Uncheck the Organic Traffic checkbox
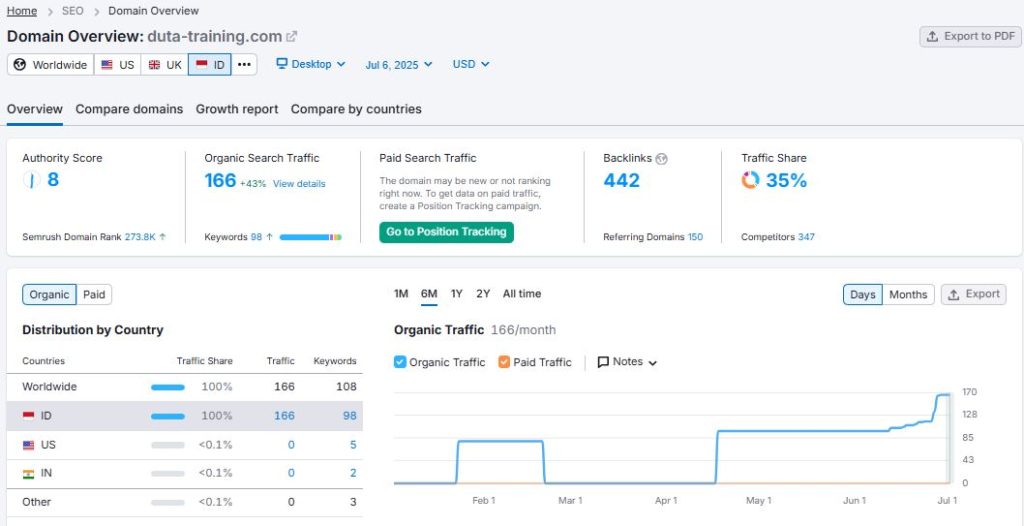The image size is (1024, 526). 400,362
